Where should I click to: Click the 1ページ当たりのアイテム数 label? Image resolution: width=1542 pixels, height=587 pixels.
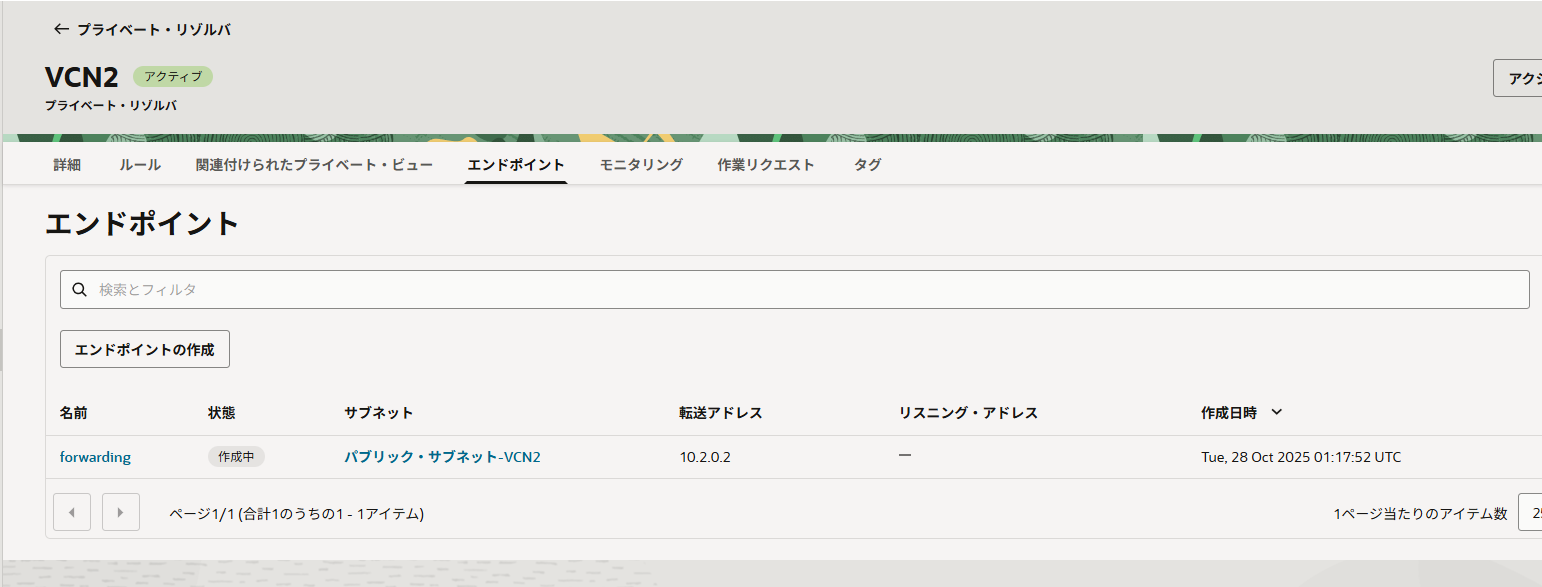pyautogui.click(x=1420, y=514)
